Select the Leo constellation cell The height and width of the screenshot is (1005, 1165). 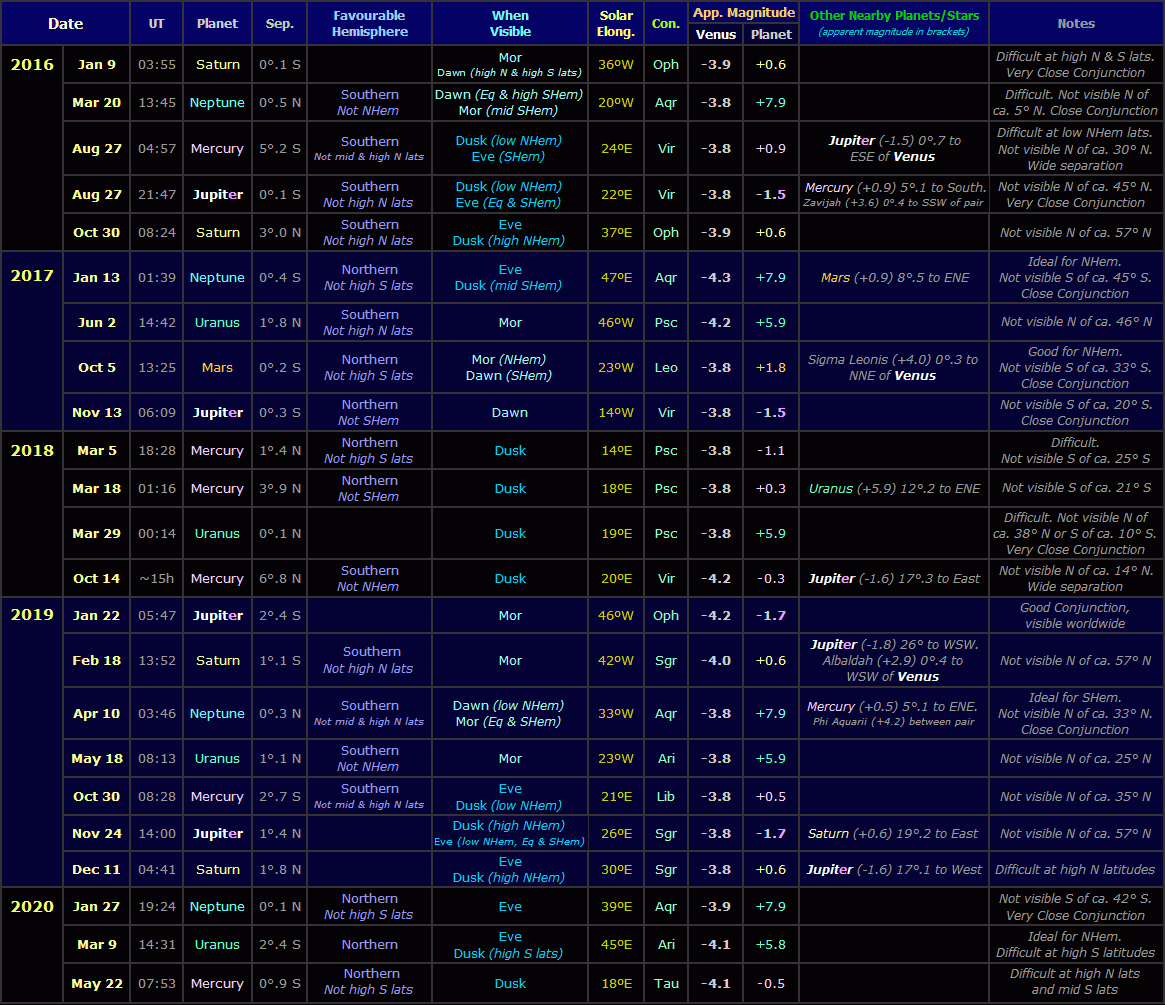point(665,367)
